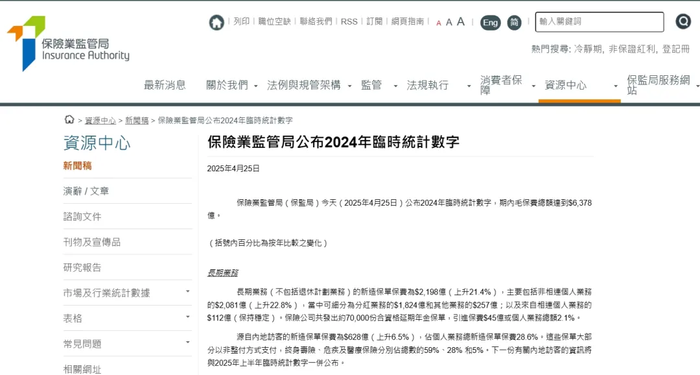
Task: Switch to Simplified Chinese with 简 button
Action: point(514,22)
